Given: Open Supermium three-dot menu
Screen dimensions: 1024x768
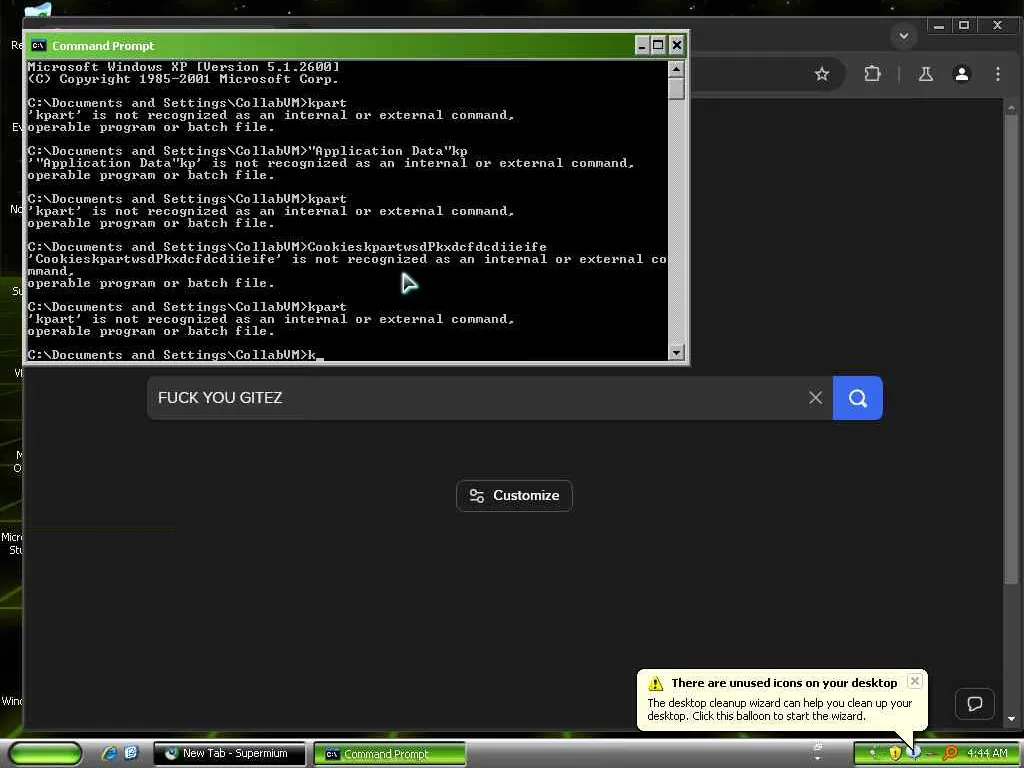Looking at the screenshot, I should pyautogui.click(x=997, y=74).
